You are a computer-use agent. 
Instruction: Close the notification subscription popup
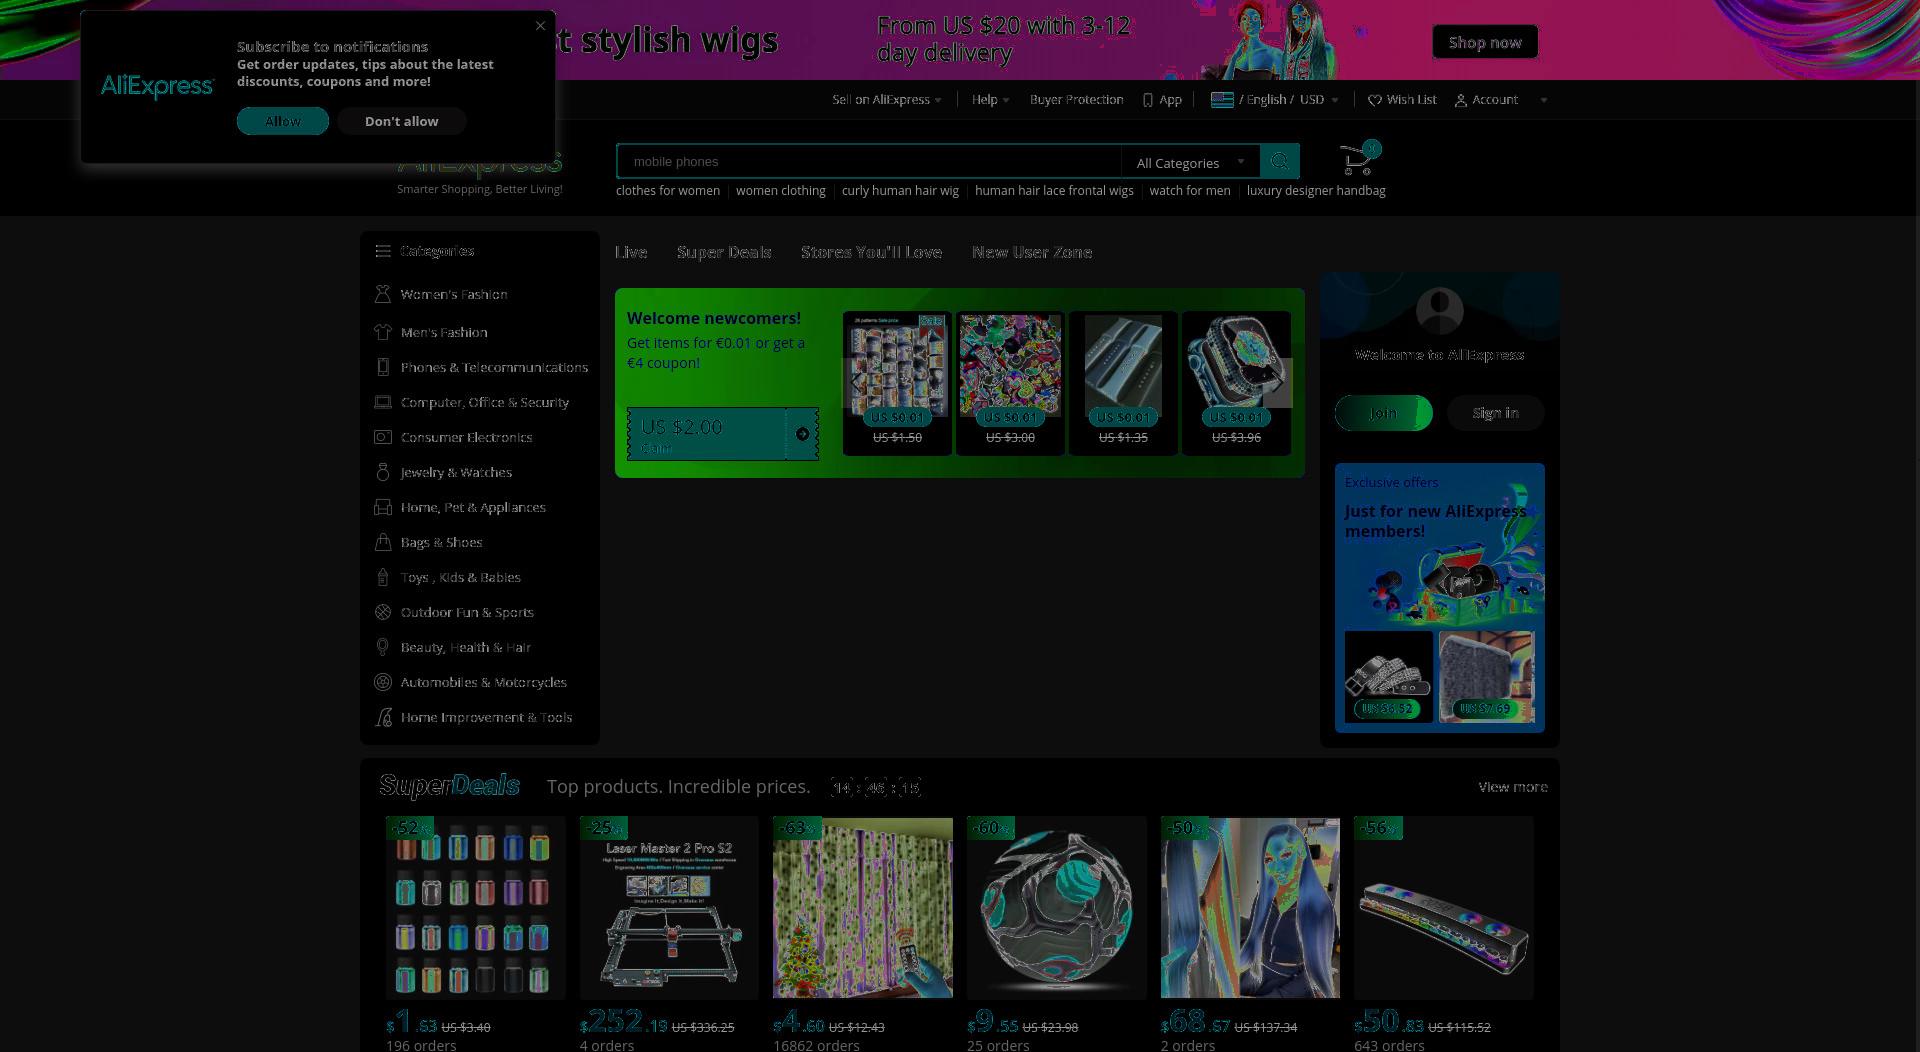(x=540, y=26)
